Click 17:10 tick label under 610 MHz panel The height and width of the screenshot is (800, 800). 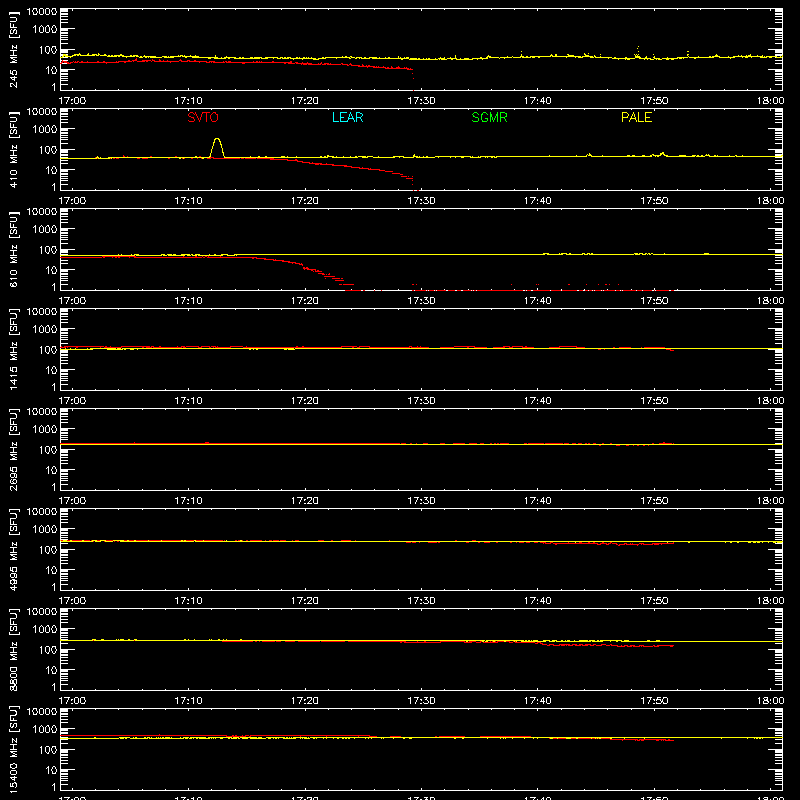click(188, 301)
